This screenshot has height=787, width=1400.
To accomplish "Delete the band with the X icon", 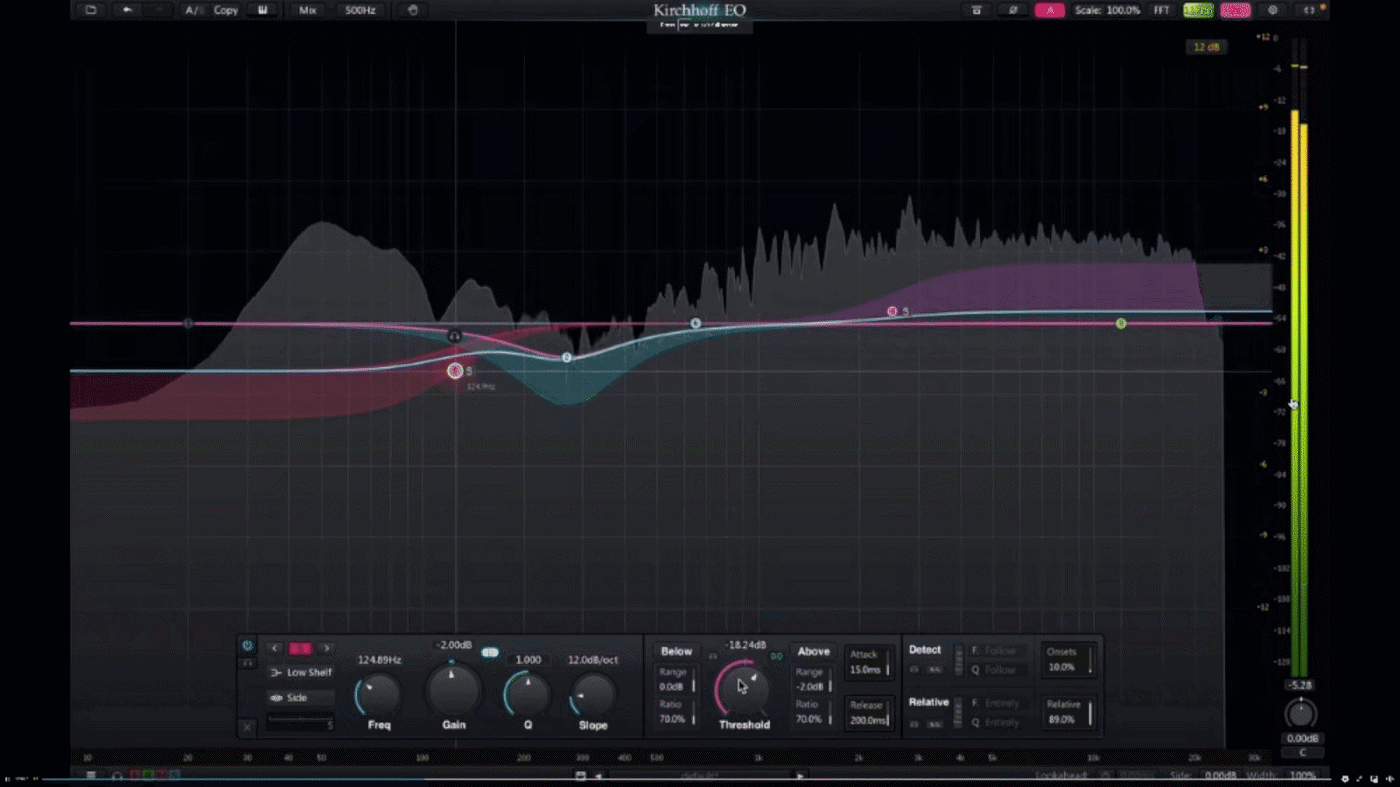I will pyautogui.click(x=248, y=727).
